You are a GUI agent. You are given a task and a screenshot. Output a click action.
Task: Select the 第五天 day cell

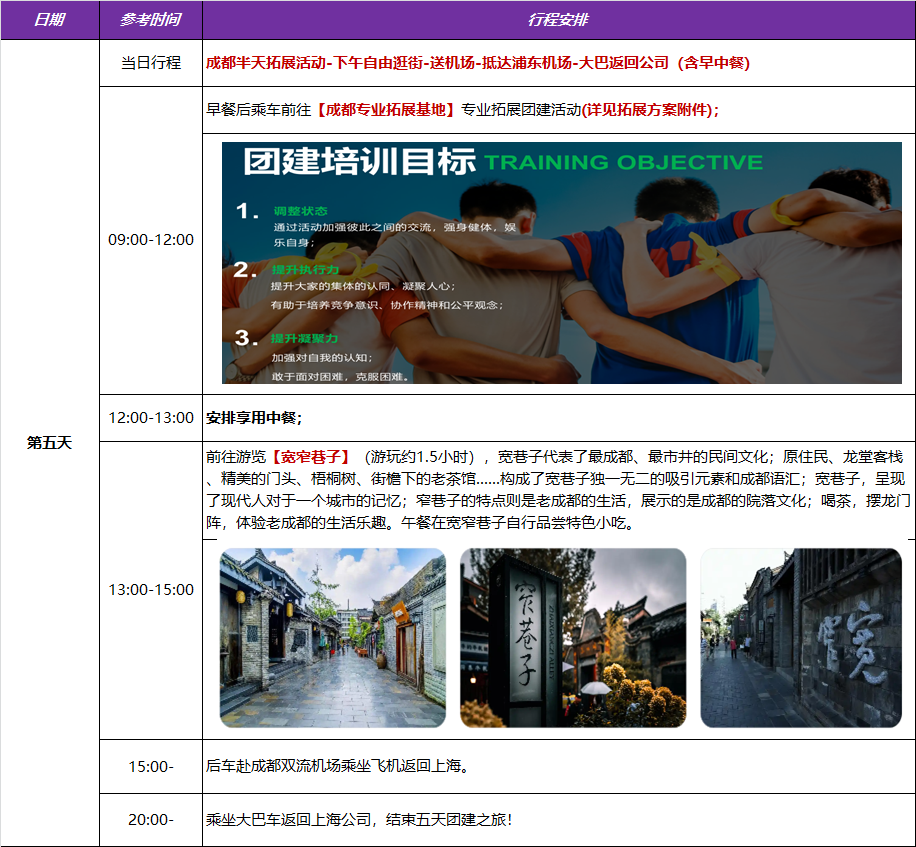[x=49, y=443]
